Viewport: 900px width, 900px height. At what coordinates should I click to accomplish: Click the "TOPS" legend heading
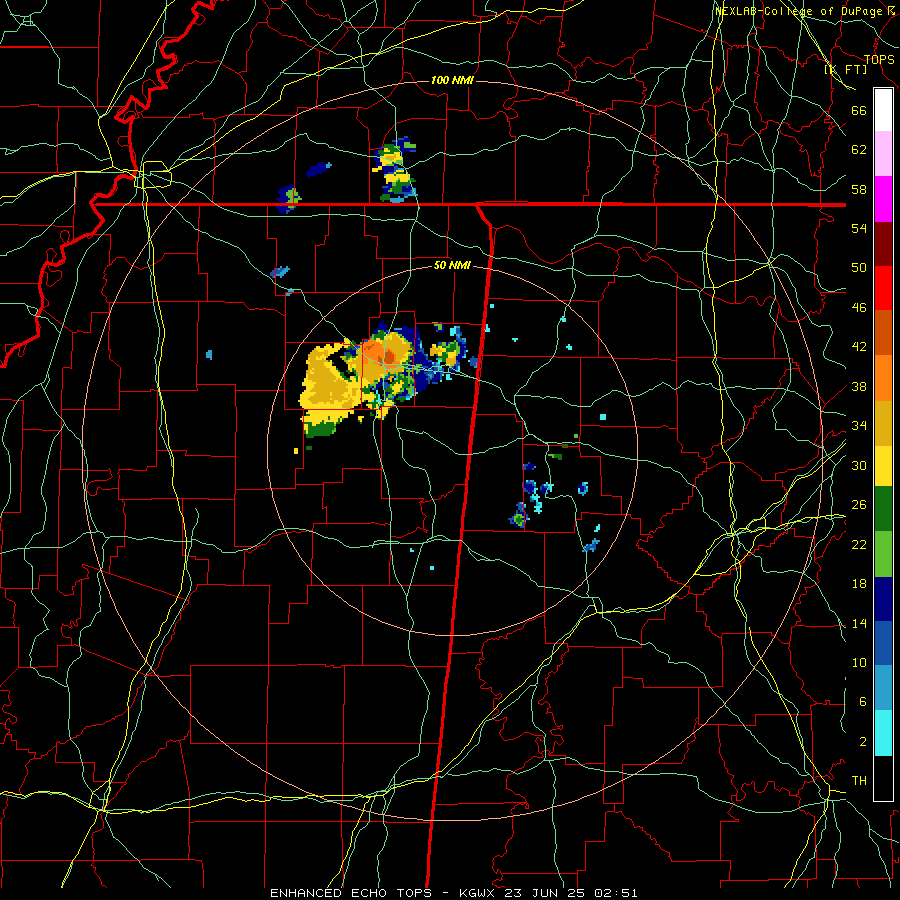click(x=879, y=59)
